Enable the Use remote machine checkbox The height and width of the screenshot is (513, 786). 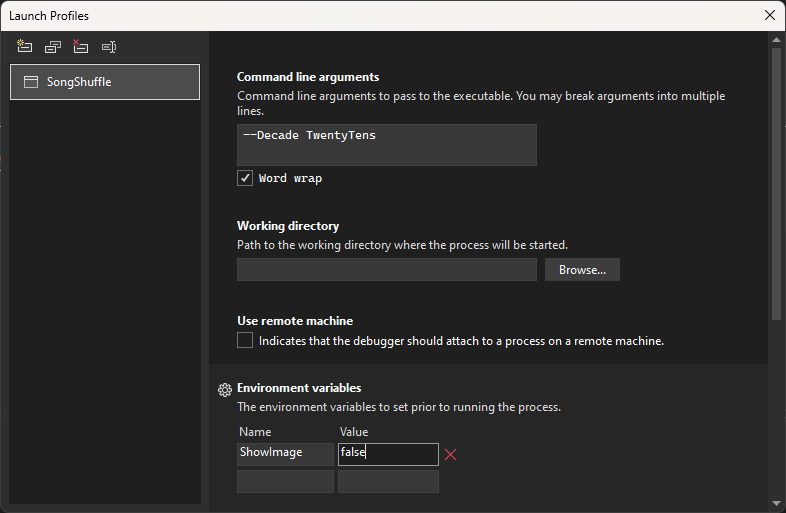tap(245, 340)
